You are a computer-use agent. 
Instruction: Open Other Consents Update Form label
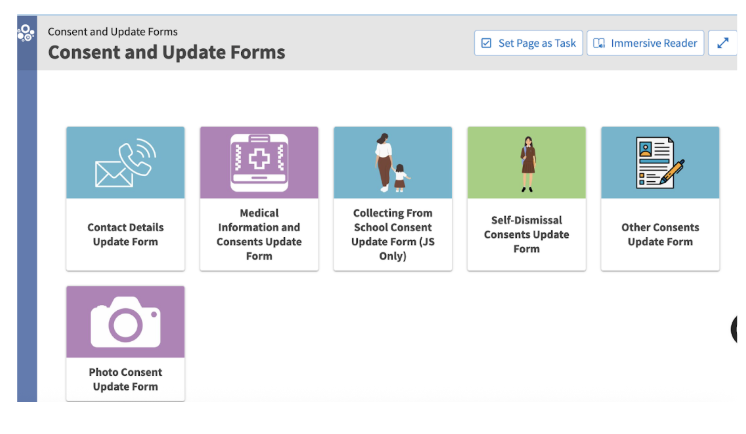click(660, 235)
